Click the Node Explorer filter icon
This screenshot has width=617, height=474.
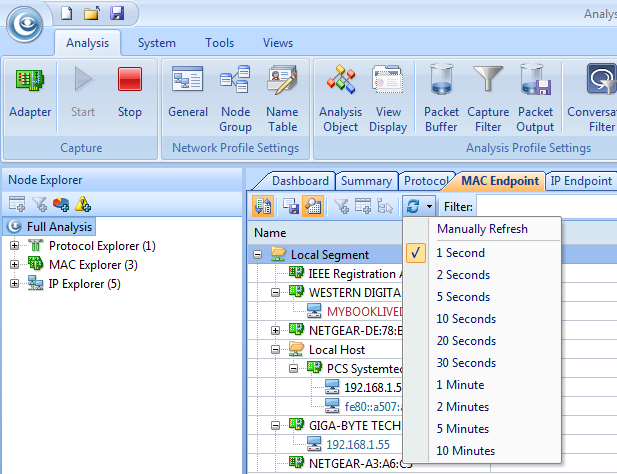click(x=39, y=204)
